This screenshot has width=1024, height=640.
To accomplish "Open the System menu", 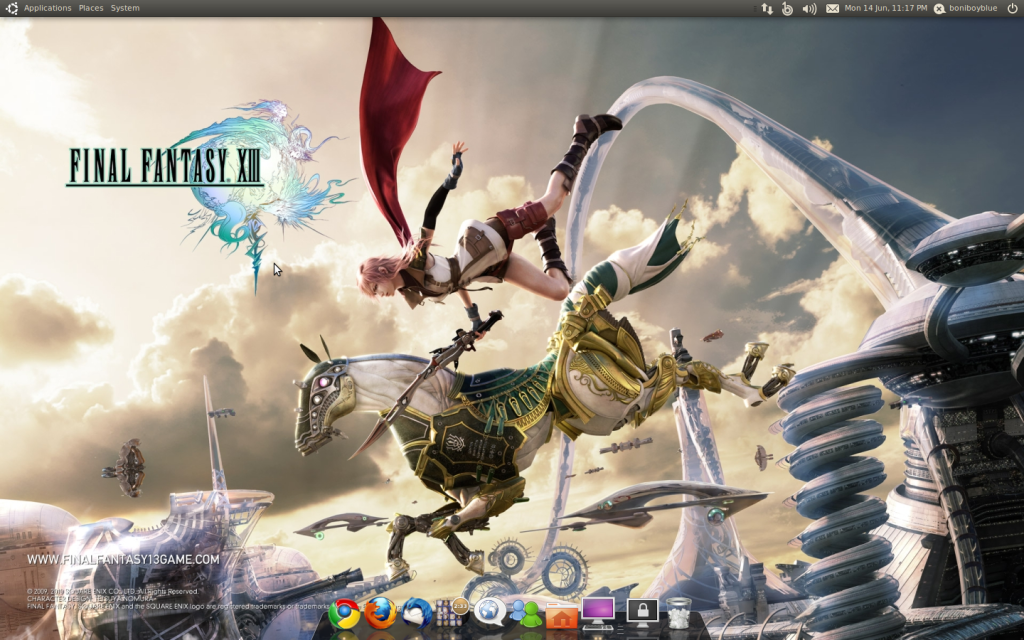I will point(125,8).
